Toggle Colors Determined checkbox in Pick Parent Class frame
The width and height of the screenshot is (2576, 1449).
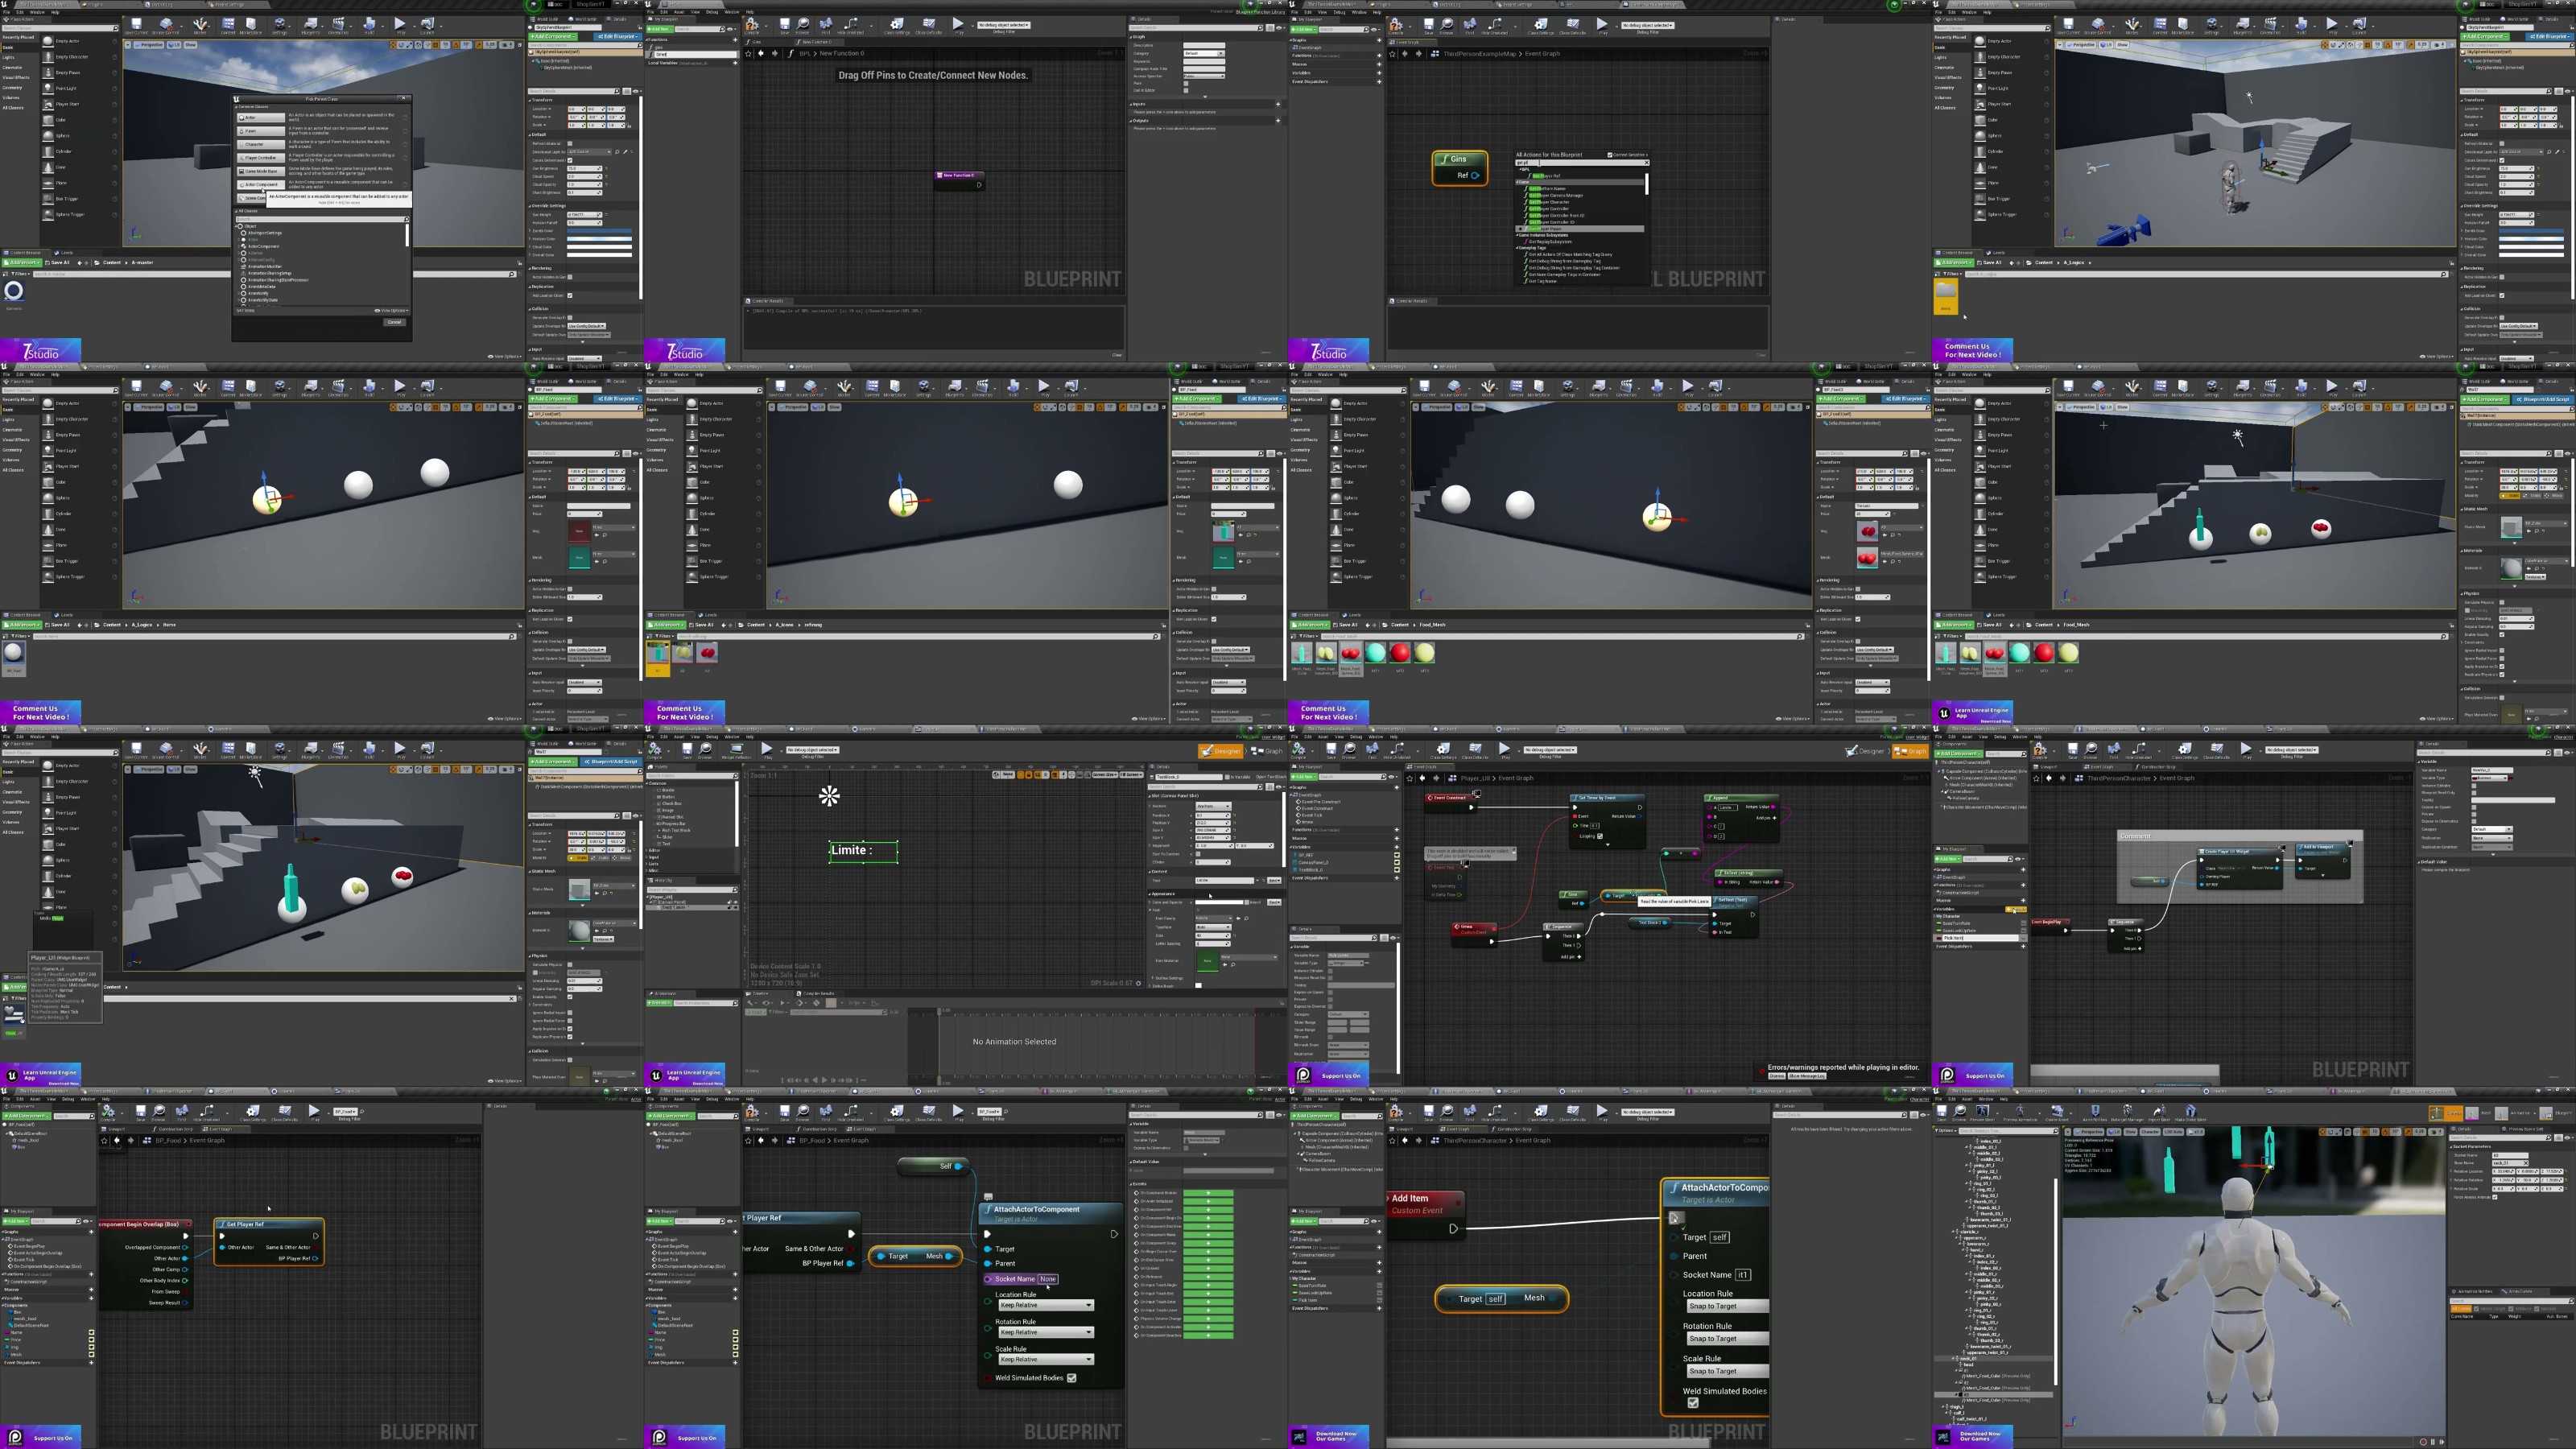pyautogui.click(x=570, y=160)
